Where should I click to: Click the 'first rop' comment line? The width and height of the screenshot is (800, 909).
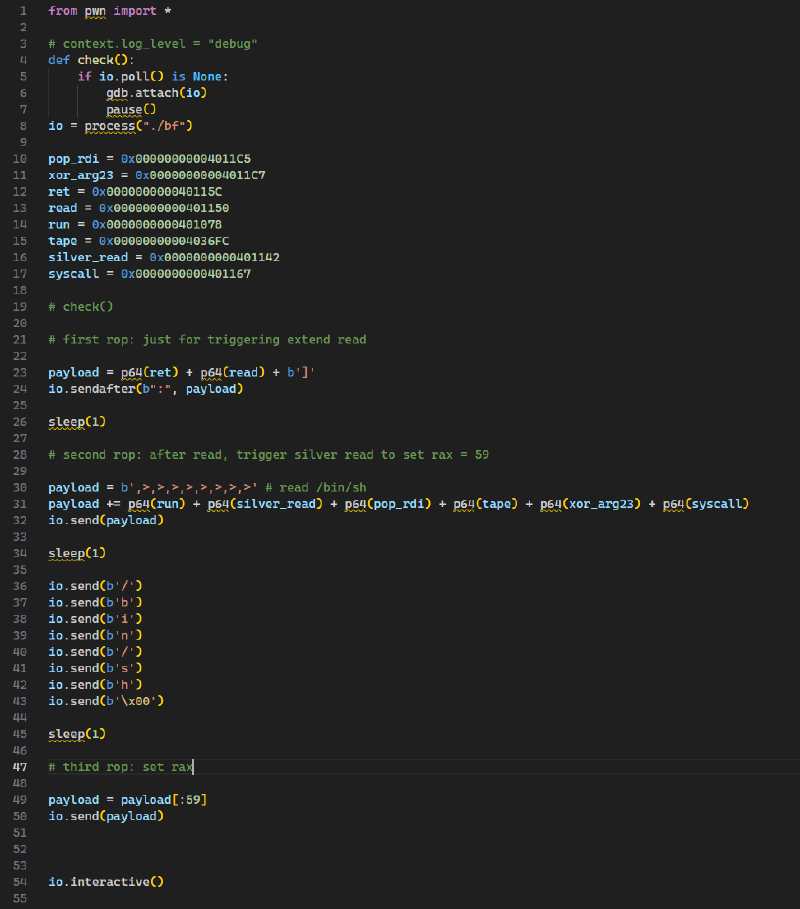pyautogui.click(x=207, y=340)
